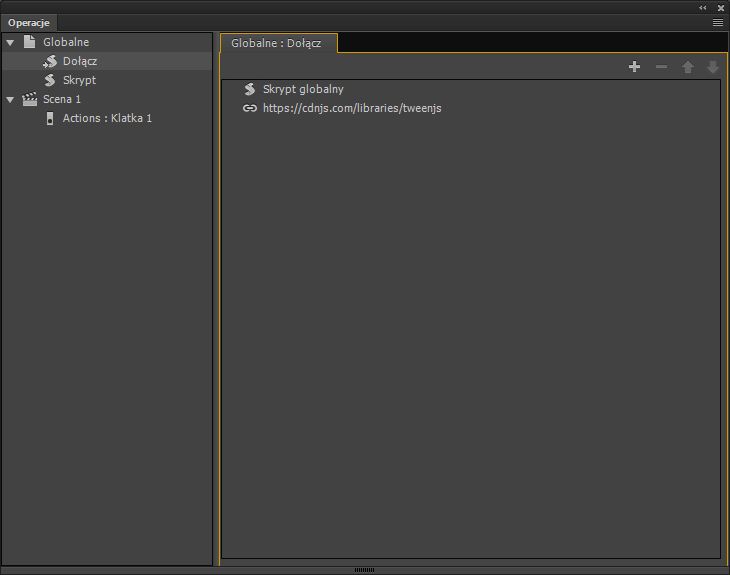Switch to the Operacje panel tab
Screen dimensions: 730x575
tap(28, 22)
